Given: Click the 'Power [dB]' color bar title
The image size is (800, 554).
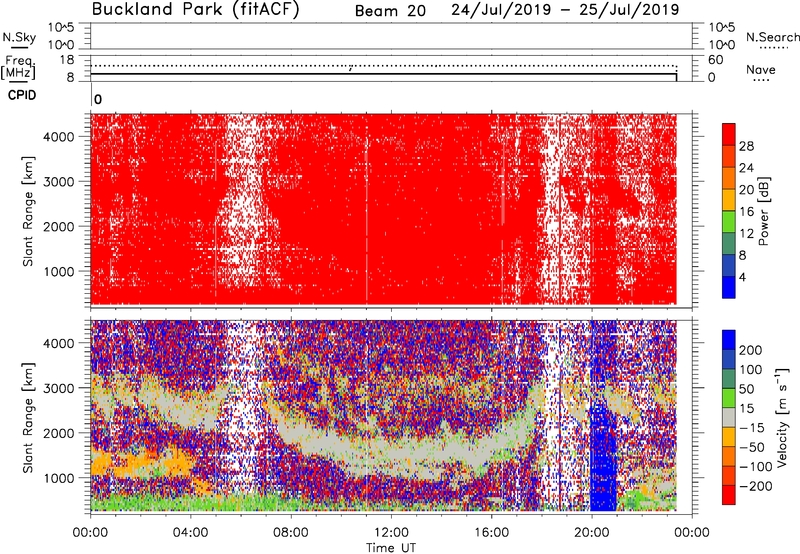Looking at the screenshot, I should pyautogui.click(x=764, y=211).
